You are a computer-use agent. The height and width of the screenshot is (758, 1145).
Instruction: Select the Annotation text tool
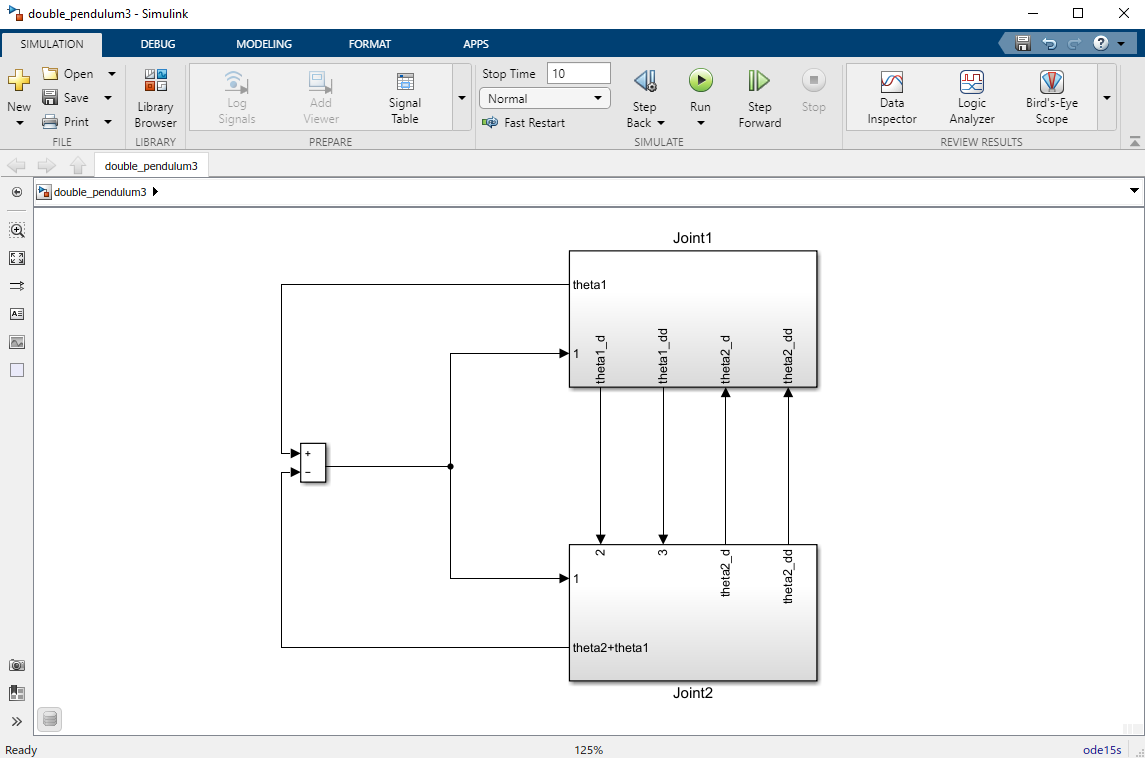(x=17, y=314)
